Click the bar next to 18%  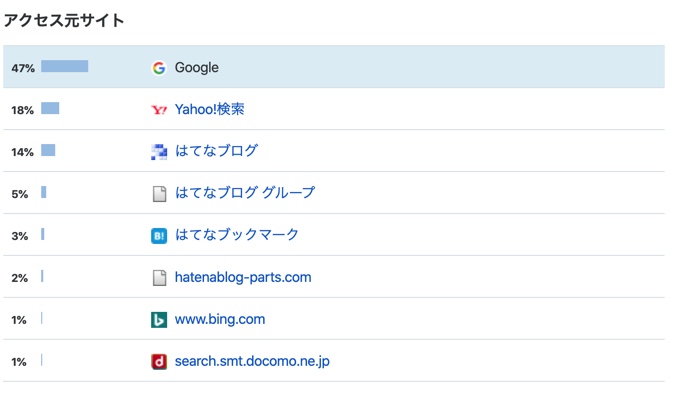(50, 108)
